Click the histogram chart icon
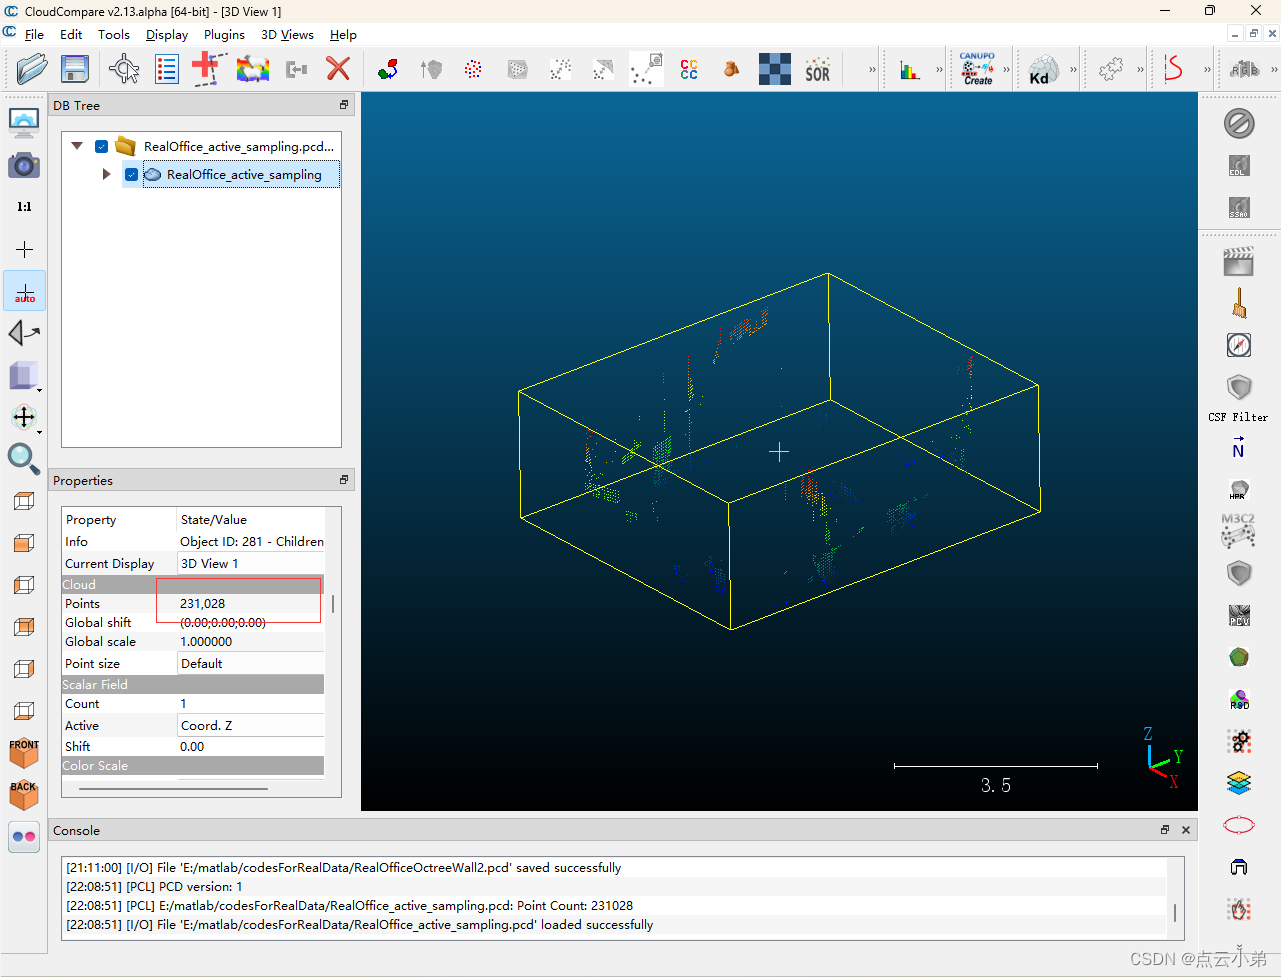 pos(909,70)
